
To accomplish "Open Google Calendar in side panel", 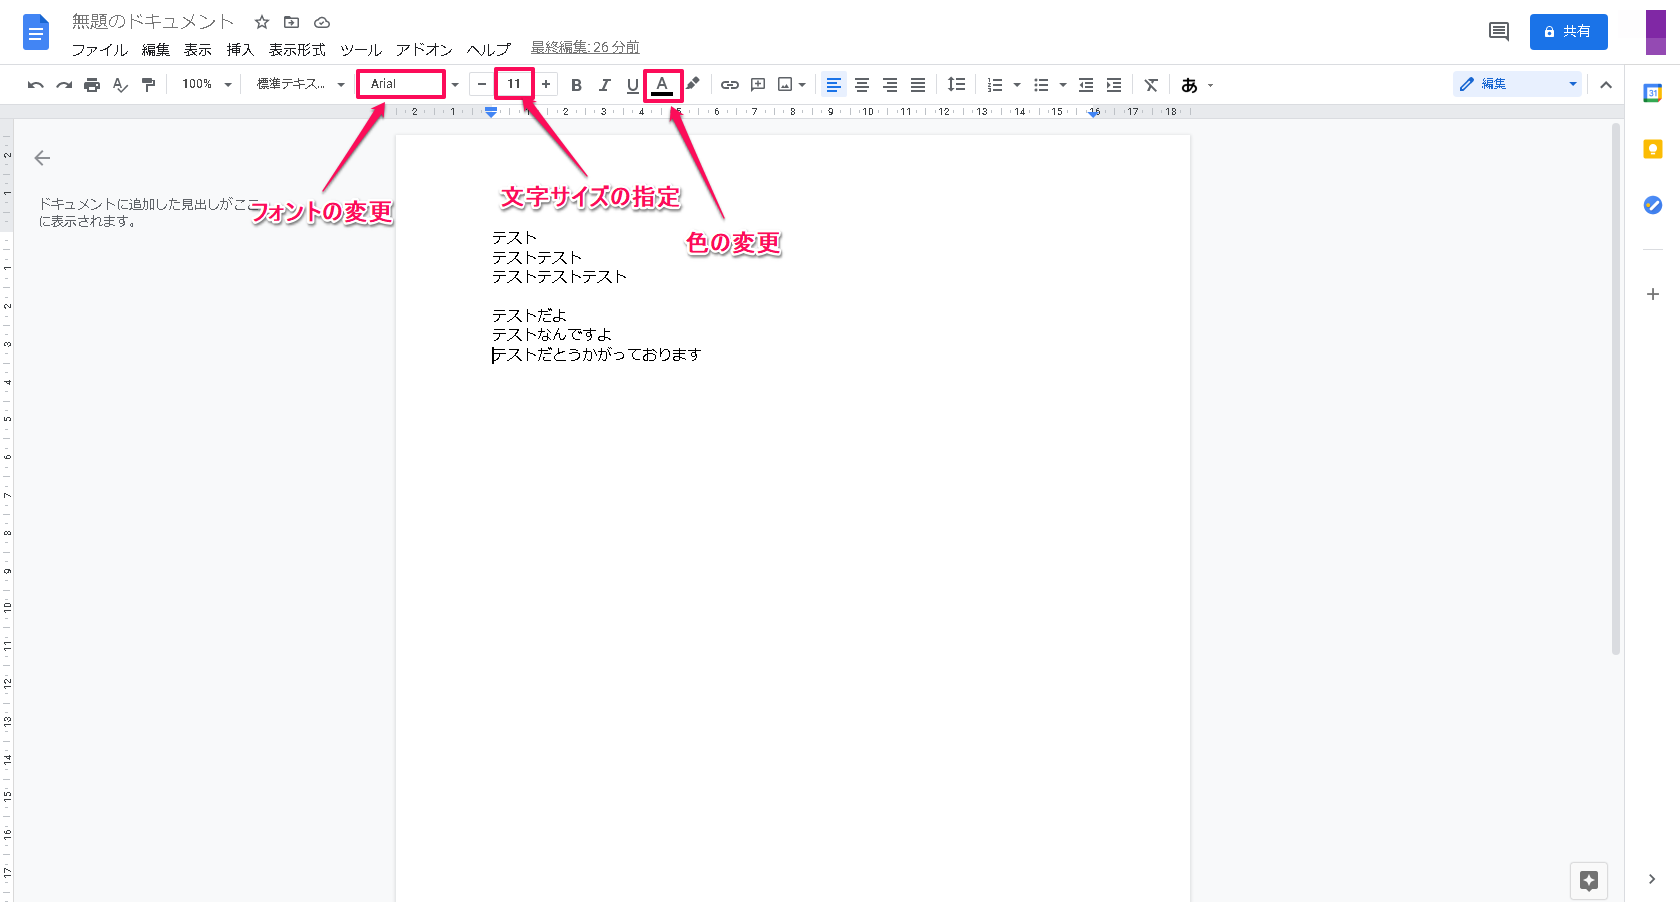I will tap(1652, 93).
